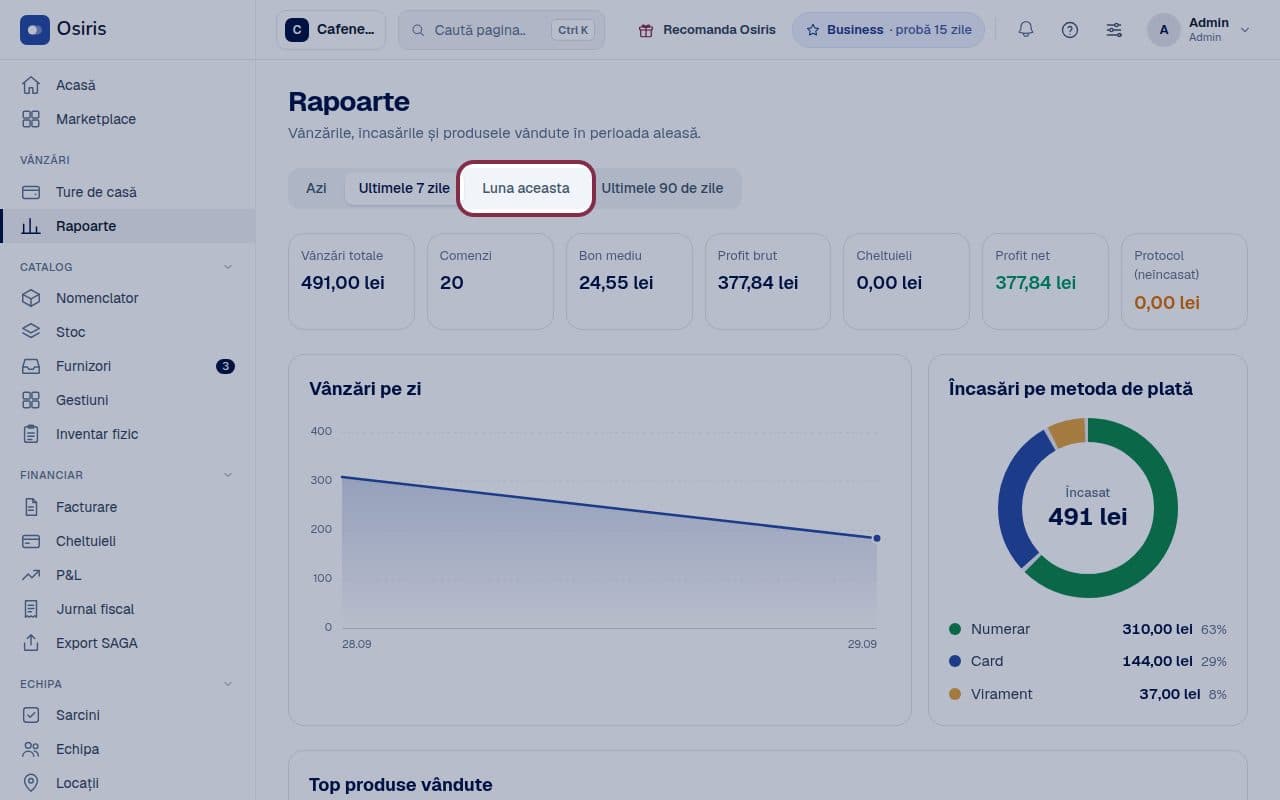
Task: Click the Gestiuni icon in sidebar
Action: coord(31,400)
